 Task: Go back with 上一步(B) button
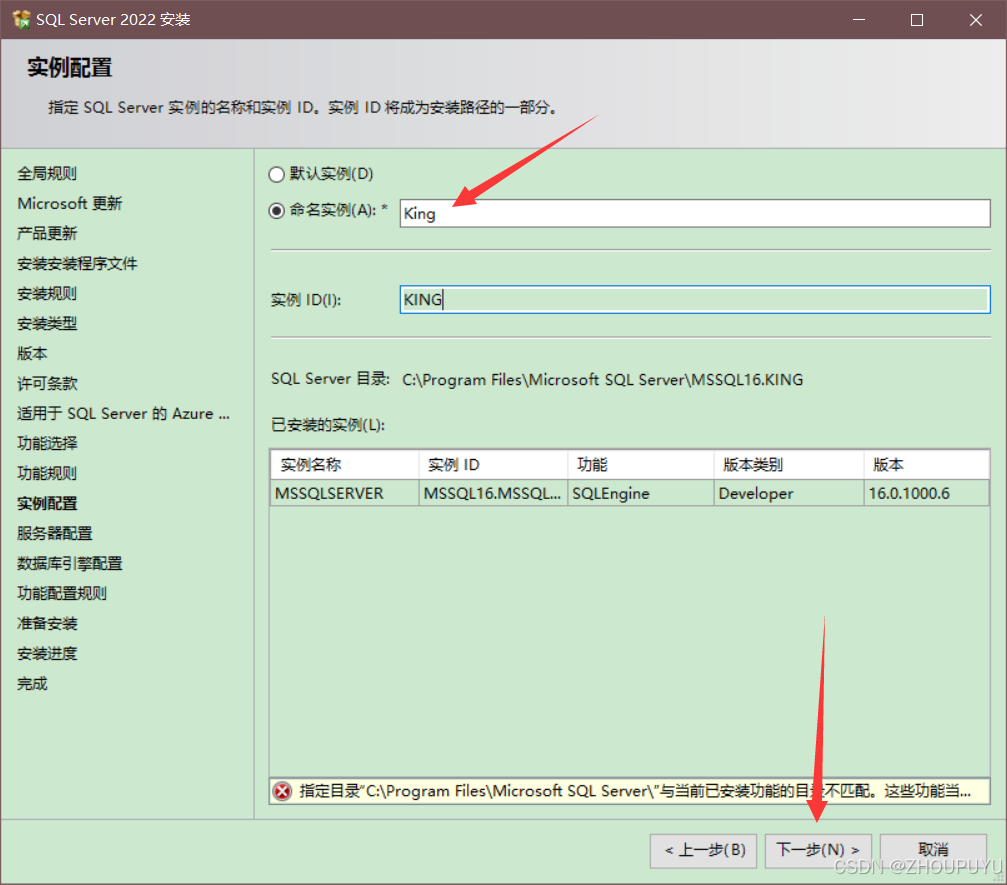pos(703,850)
